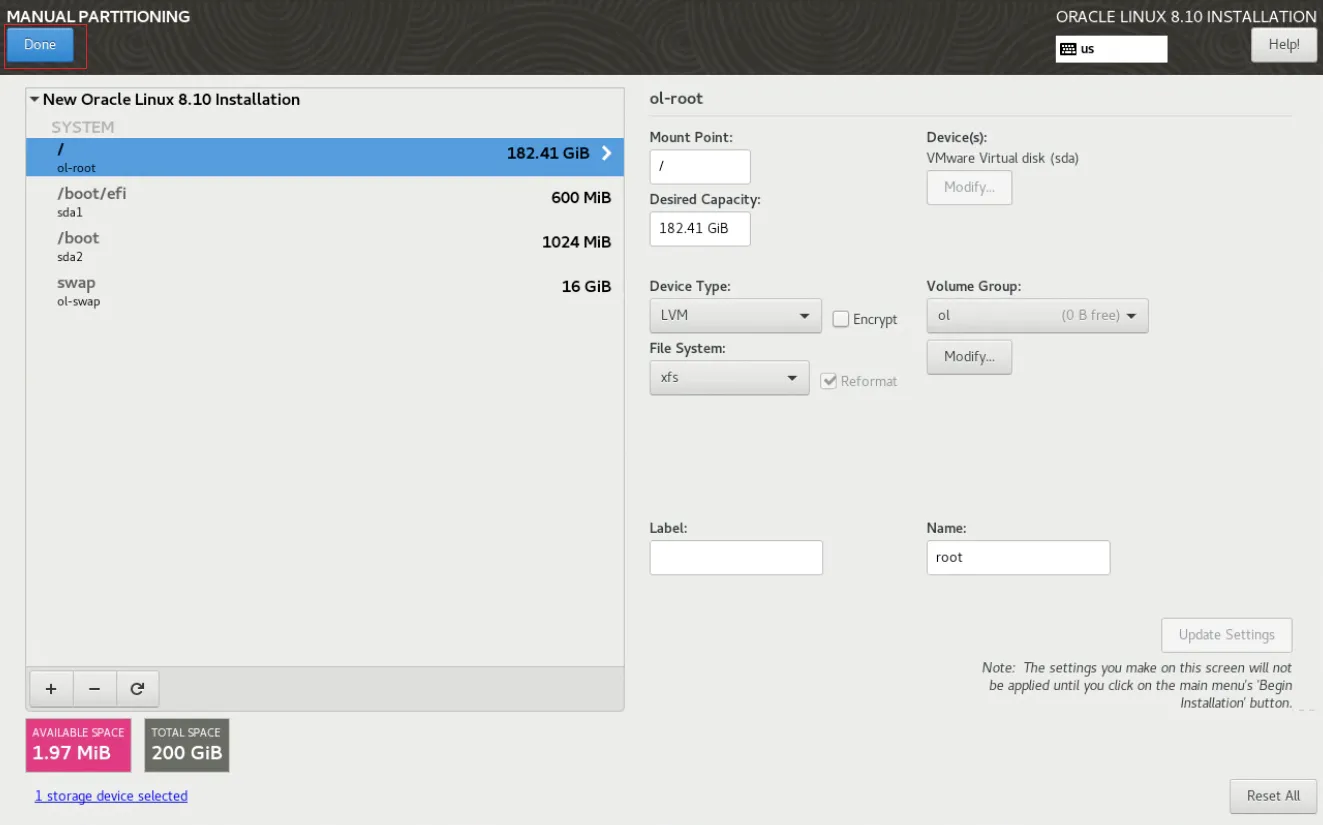The height and width of the screenshot is (825, 1323).
Task: Click the arrow on the root partition row
Action: coord(606,154)
